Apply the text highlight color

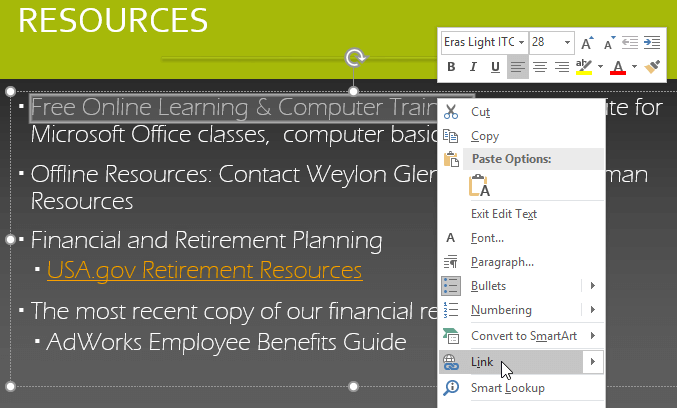tap(584, 67)
